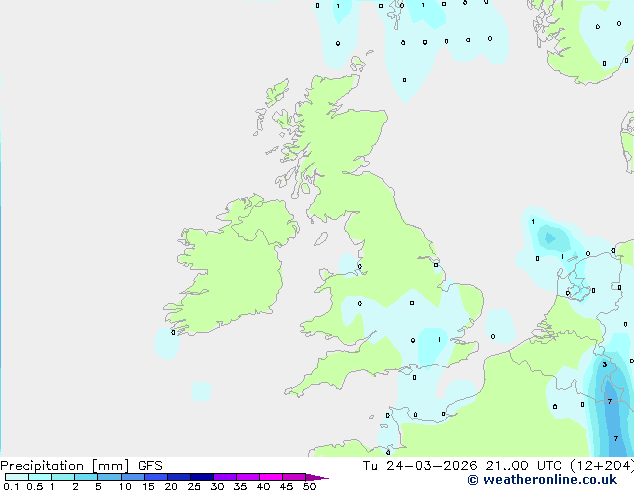The height and width of the screenshot is (490, 634).
Task: Click the 'GFS' model label
Action: [x=150, y=466]
